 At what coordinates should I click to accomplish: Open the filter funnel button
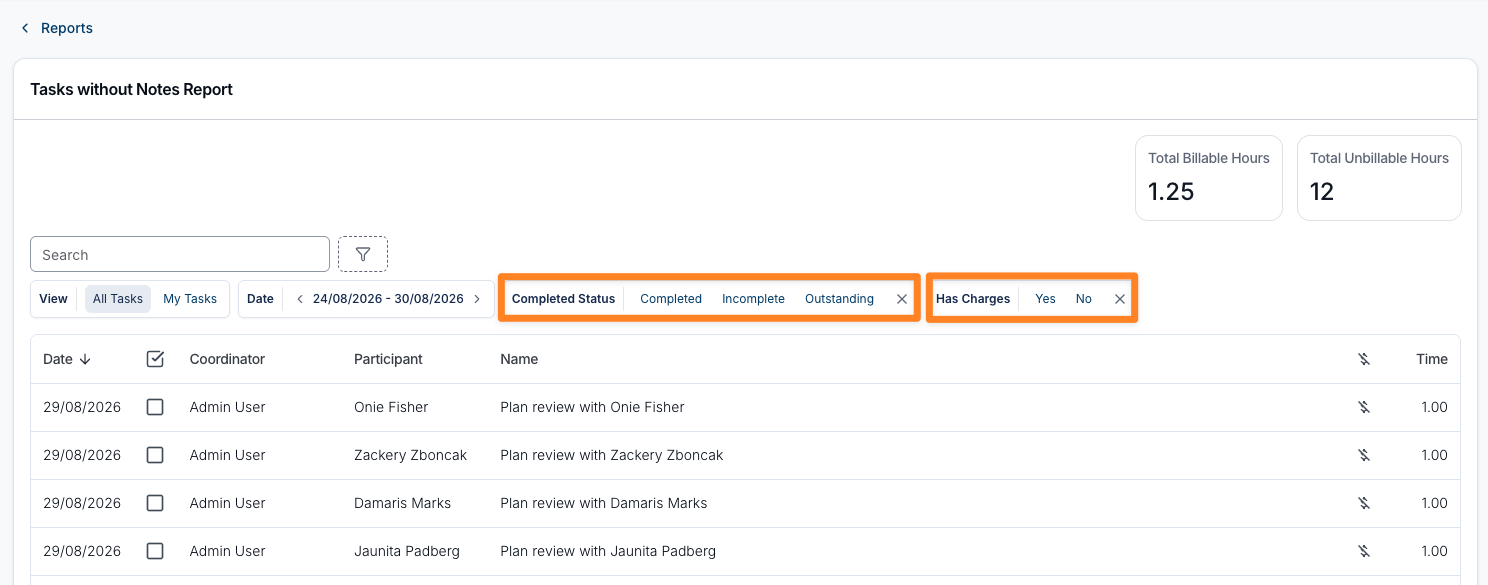point(363,254)
